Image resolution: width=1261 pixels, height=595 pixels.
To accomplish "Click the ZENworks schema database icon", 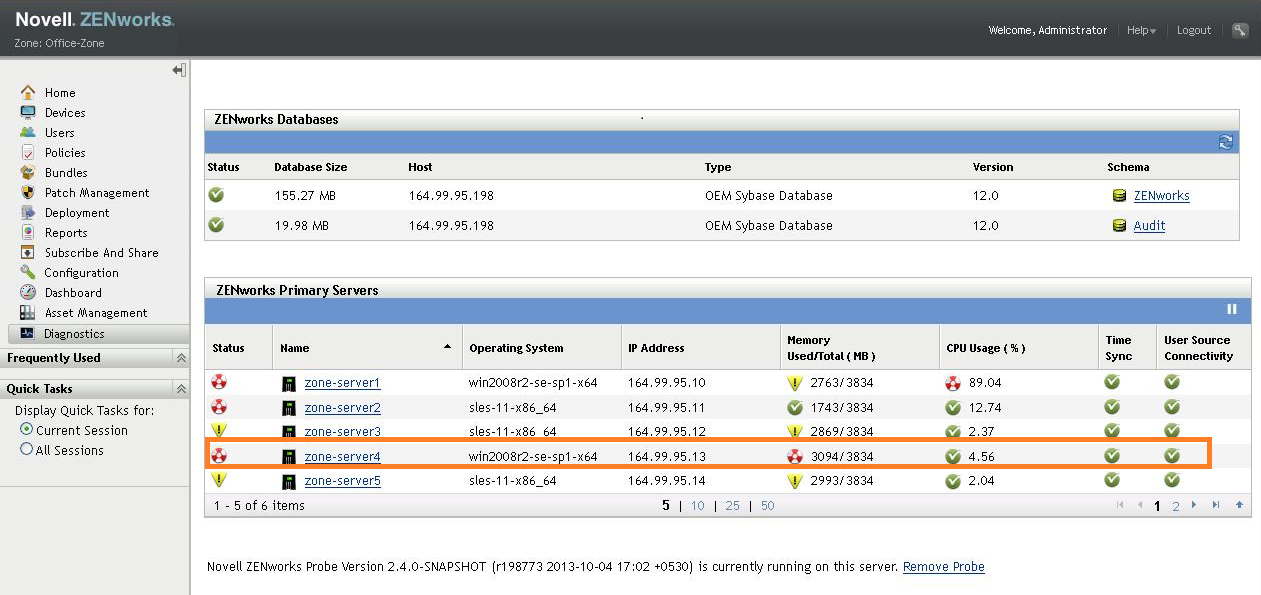I will click(1119, 196).
